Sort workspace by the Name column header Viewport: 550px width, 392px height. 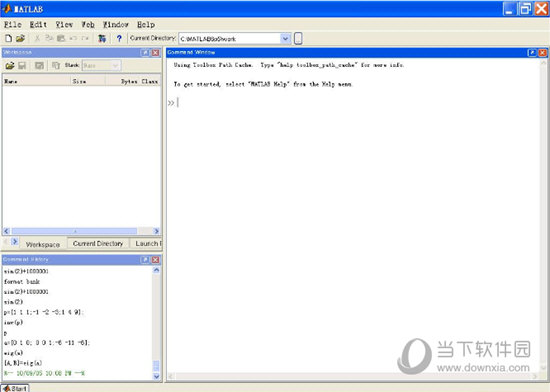coord(37,81)
